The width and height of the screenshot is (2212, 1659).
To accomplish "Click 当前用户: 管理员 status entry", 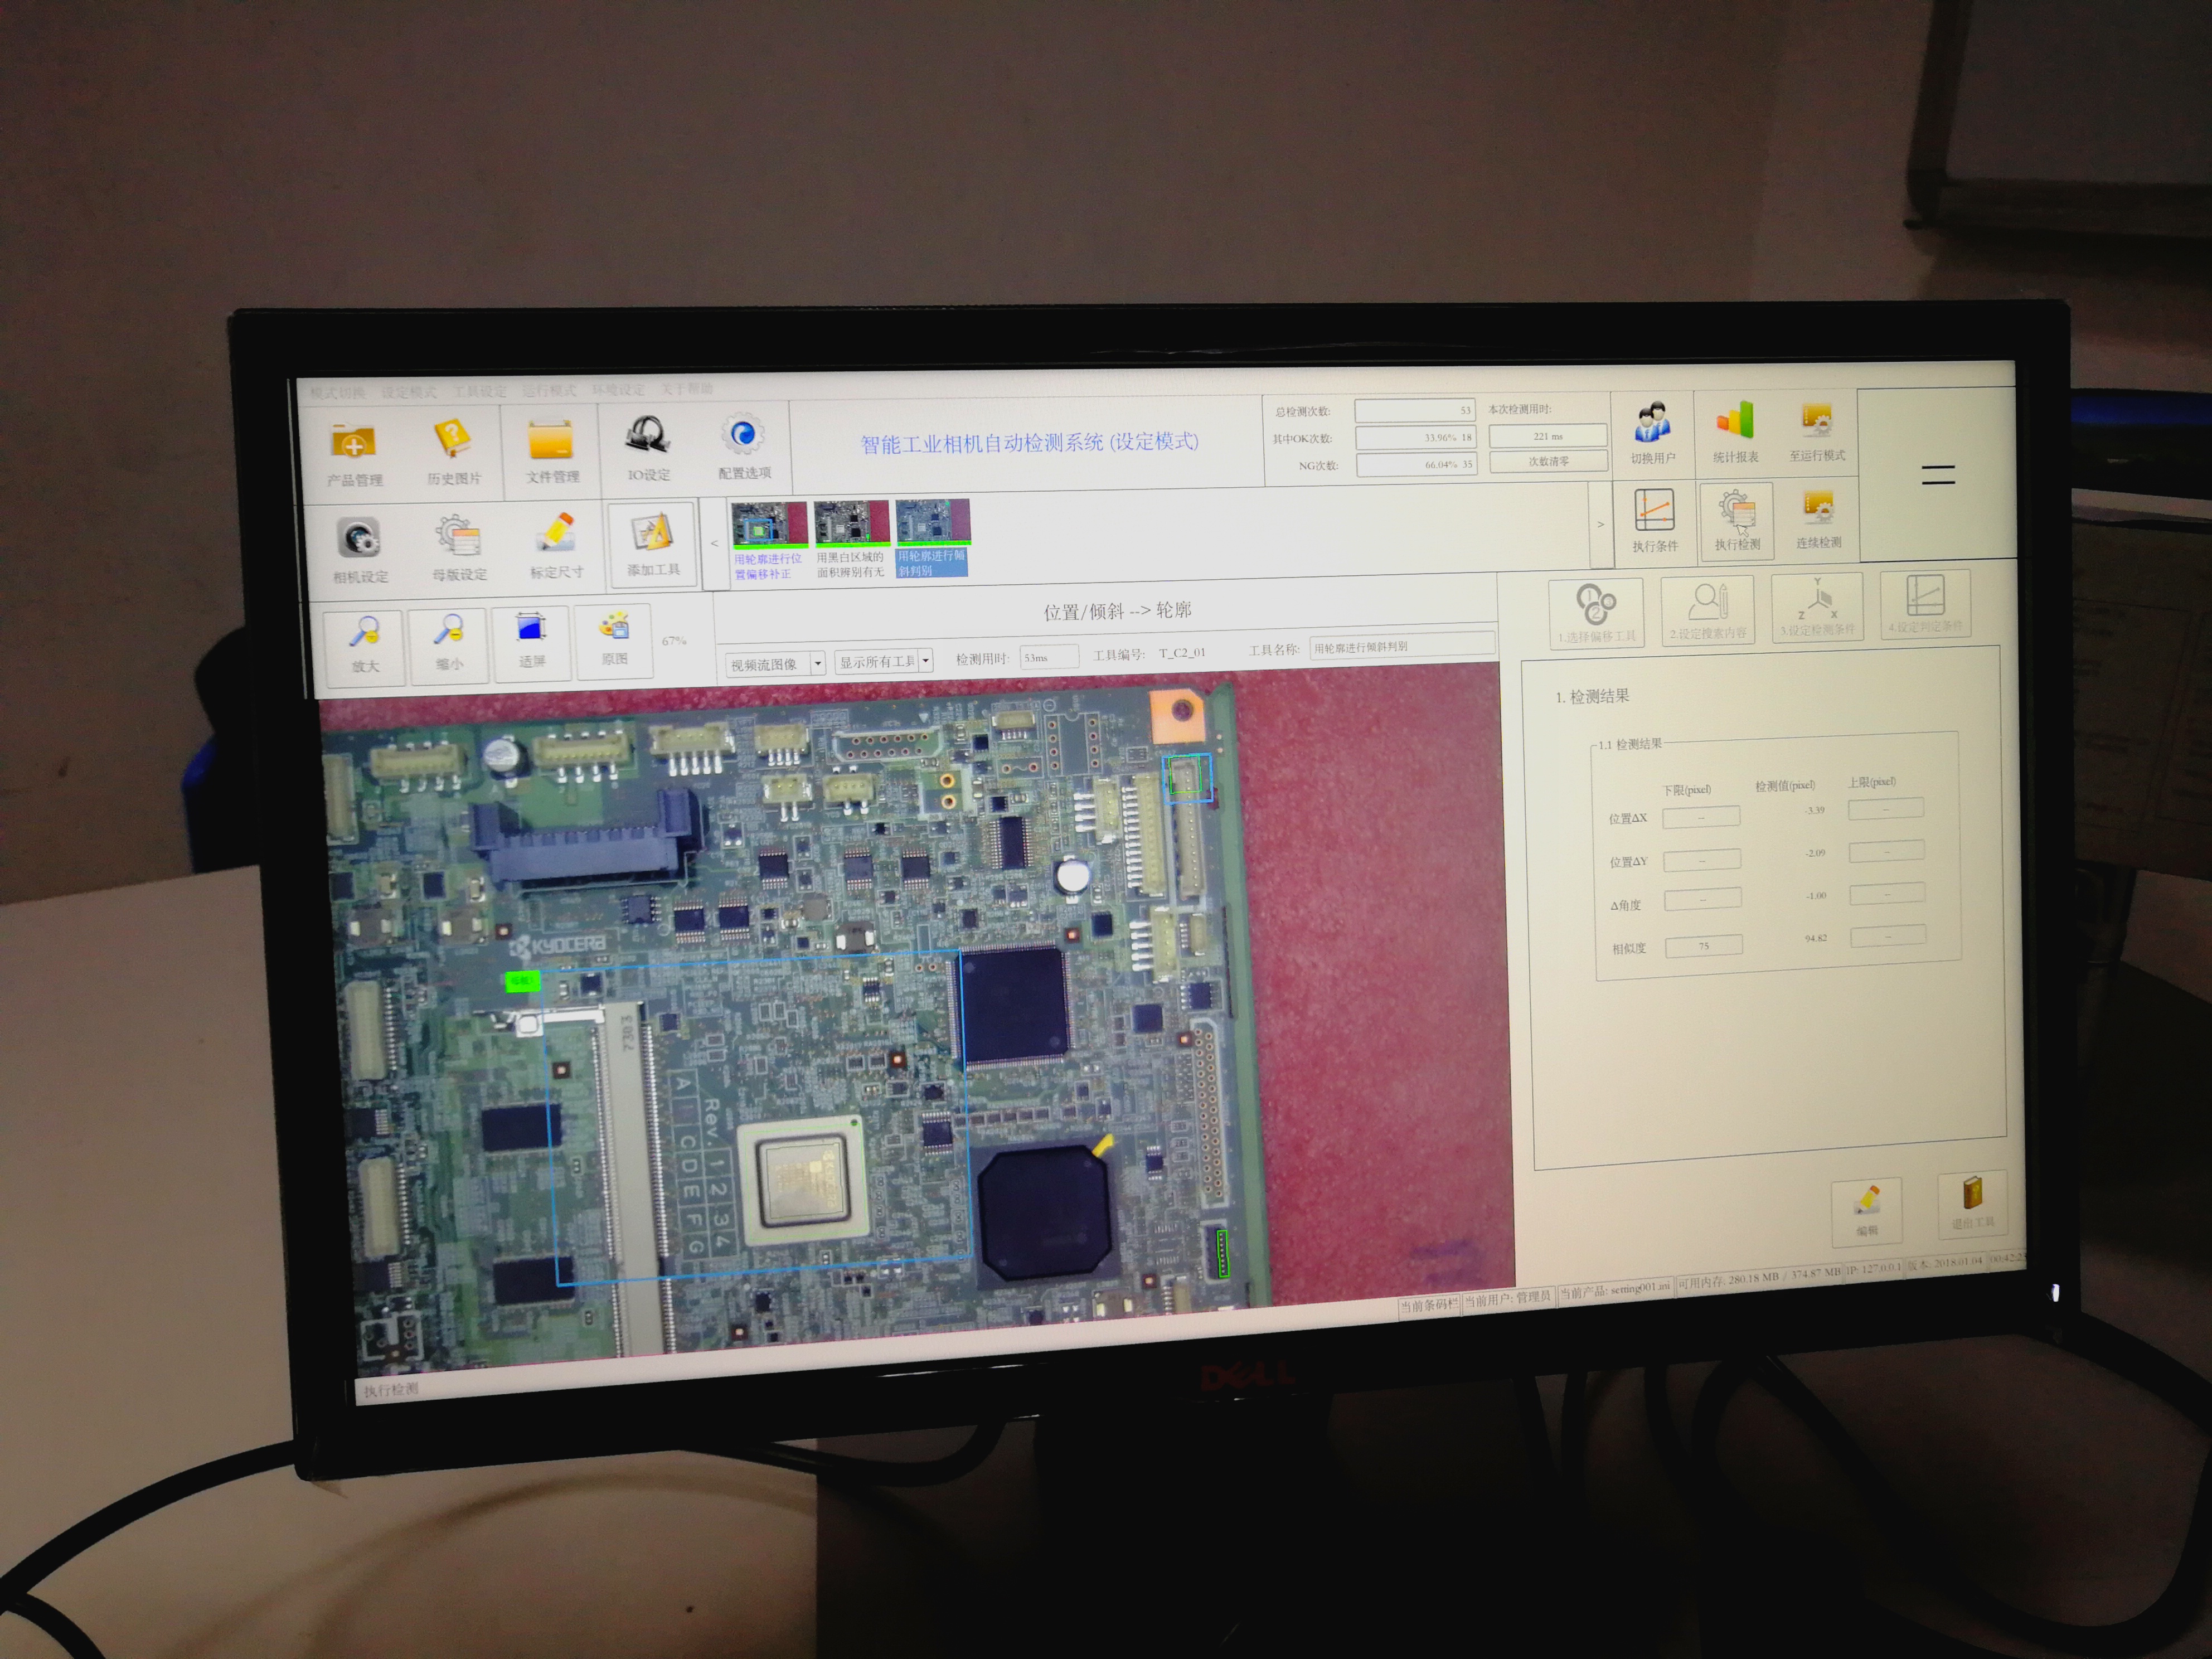I will [x=1507, y=1298].
